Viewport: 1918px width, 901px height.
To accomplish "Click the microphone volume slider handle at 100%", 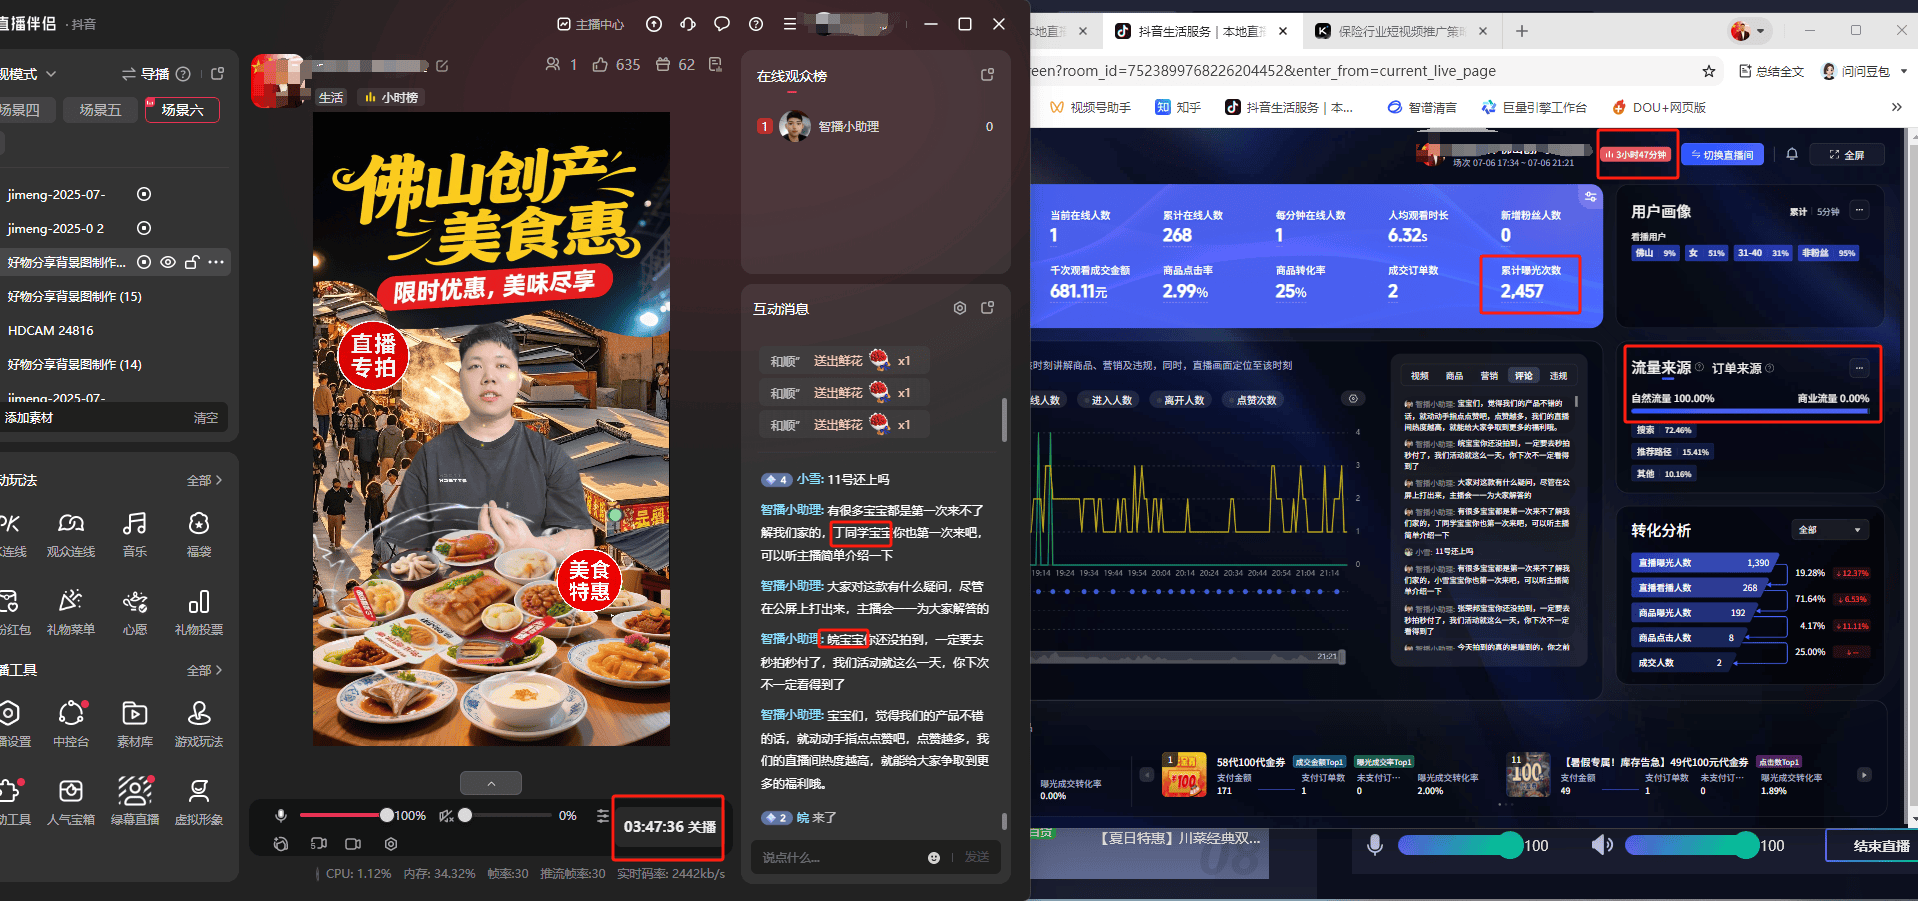I will pyautogui.click(x=387, y=816).
